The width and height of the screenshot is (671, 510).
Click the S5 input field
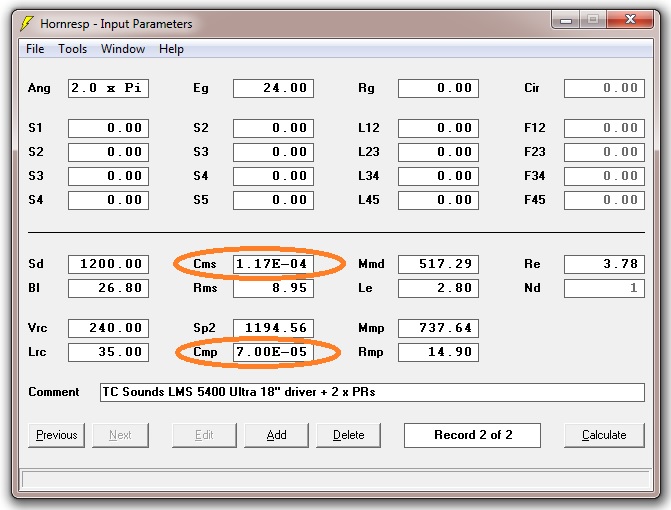pos(273,200)
